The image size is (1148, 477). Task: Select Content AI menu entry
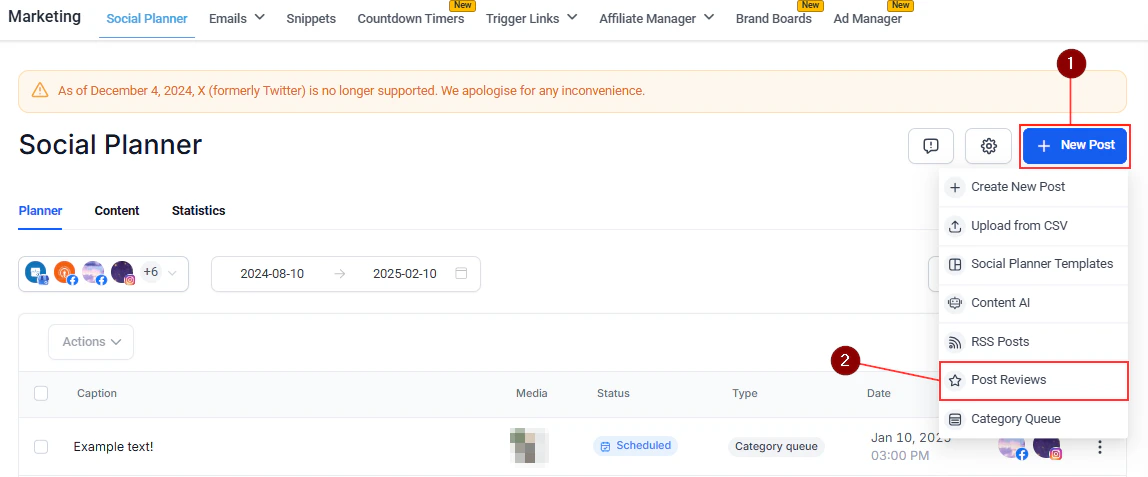(x=1033, y=303)
